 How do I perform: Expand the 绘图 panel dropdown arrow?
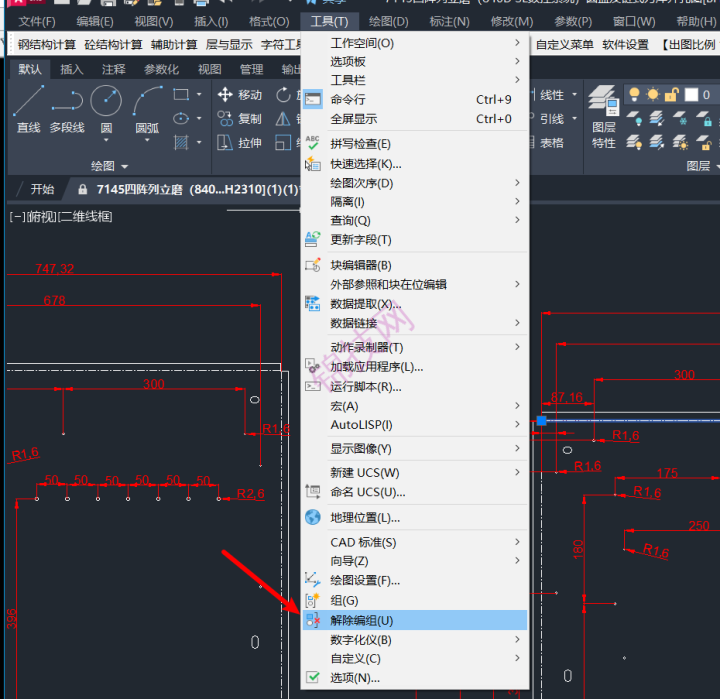(124, 166)
